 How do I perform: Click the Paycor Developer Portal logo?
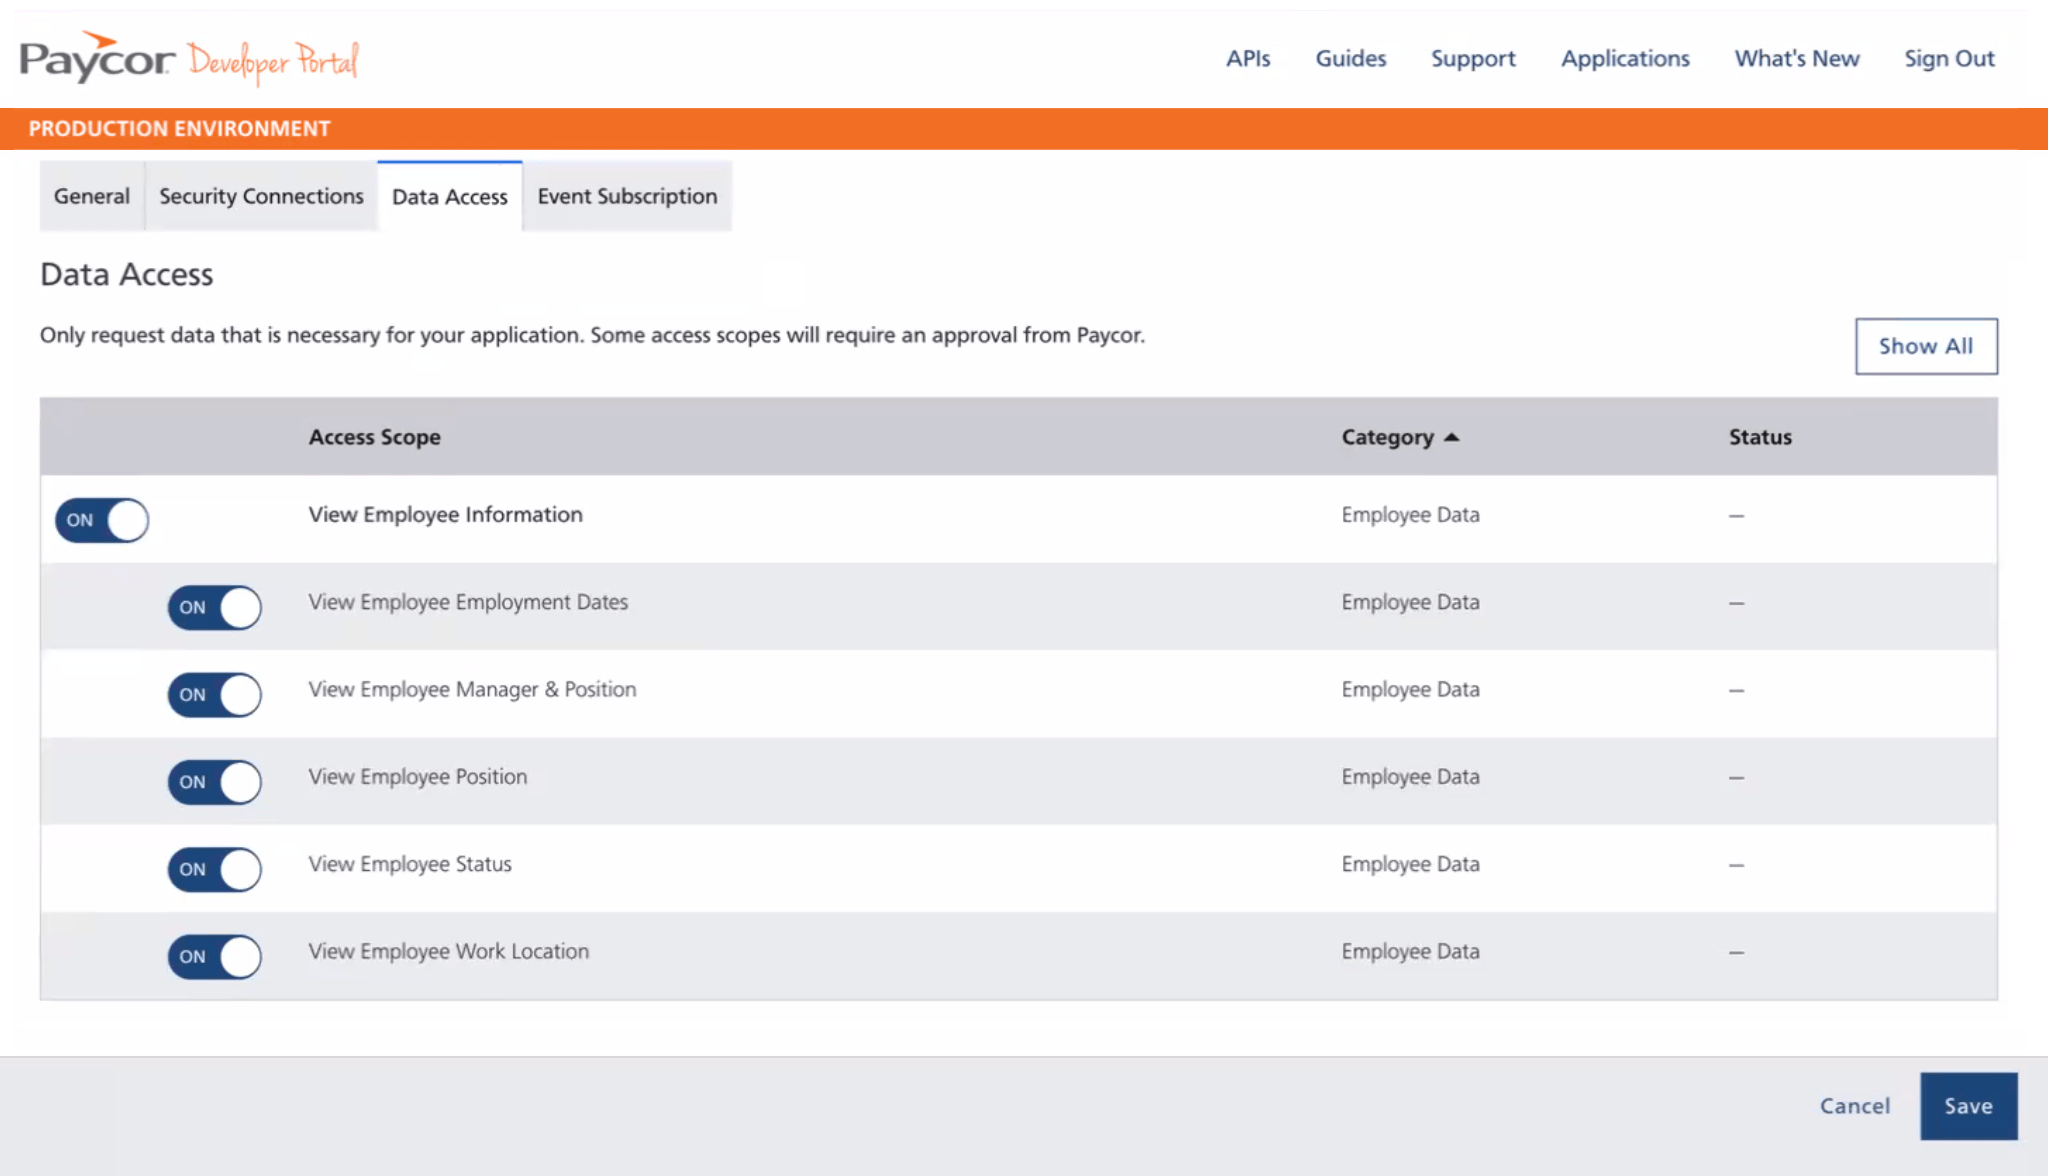pyautogui.click(x=189, y=58)
